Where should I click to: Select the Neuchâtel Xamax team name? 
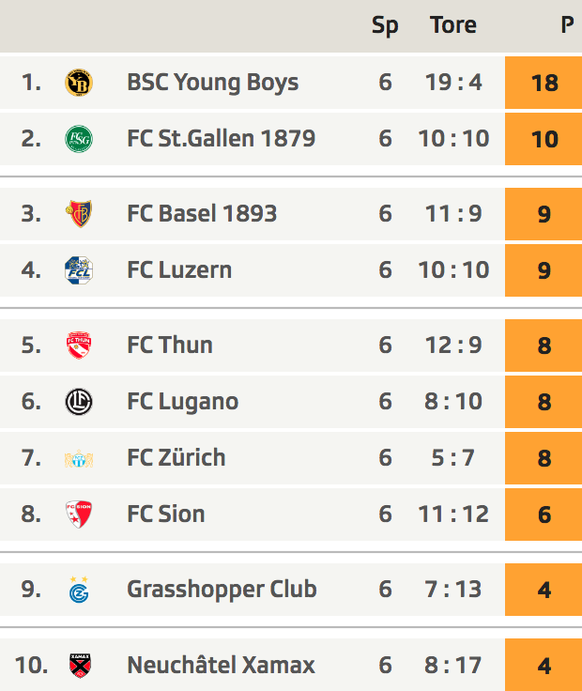[221, 665]
